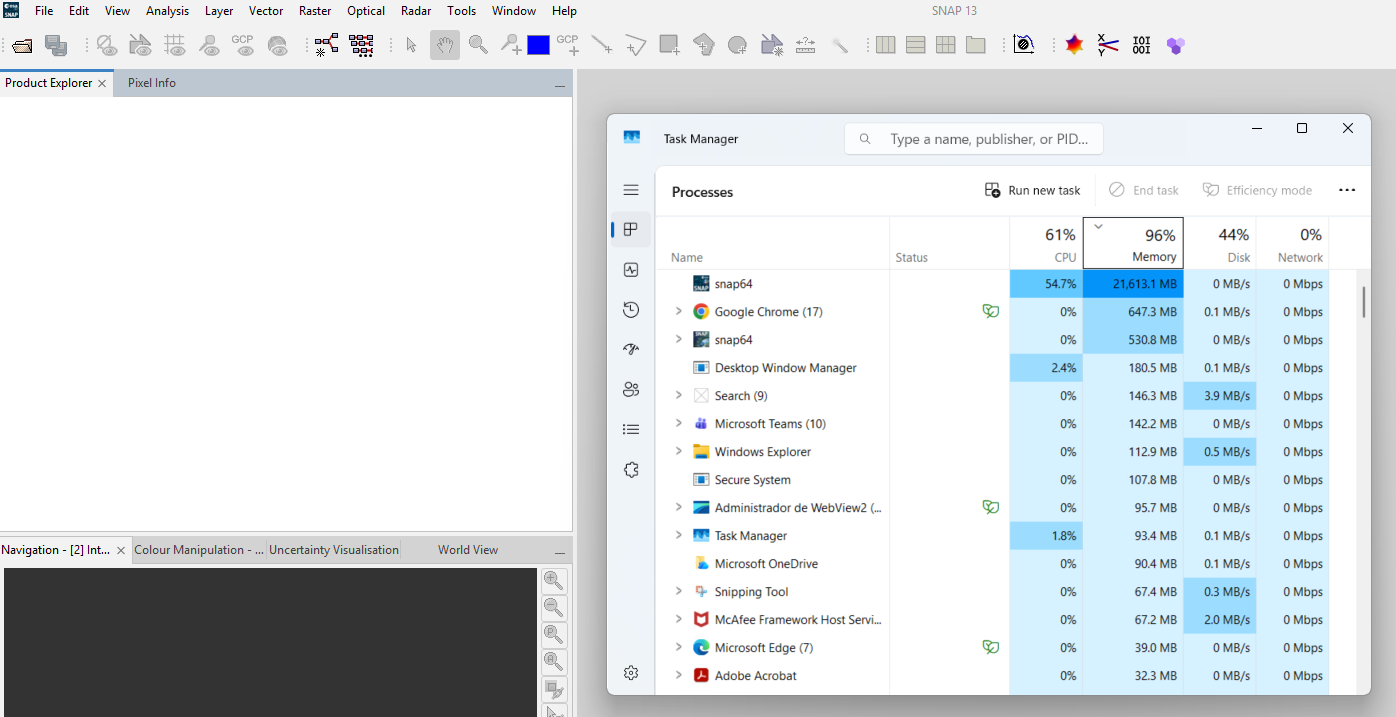Switch to the World View tab
Screen dimensions: 1396x717
tap(467, 550)
